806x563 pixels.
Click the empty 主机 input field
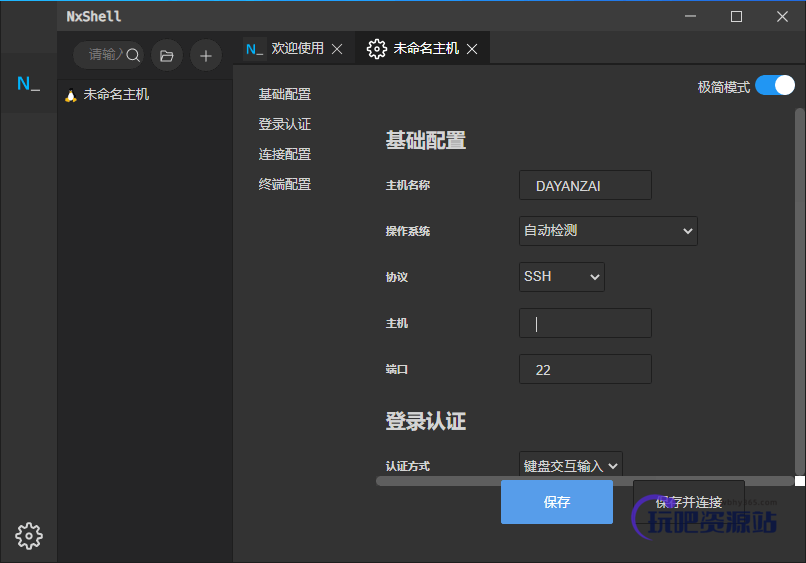click(x=585, y=323)
